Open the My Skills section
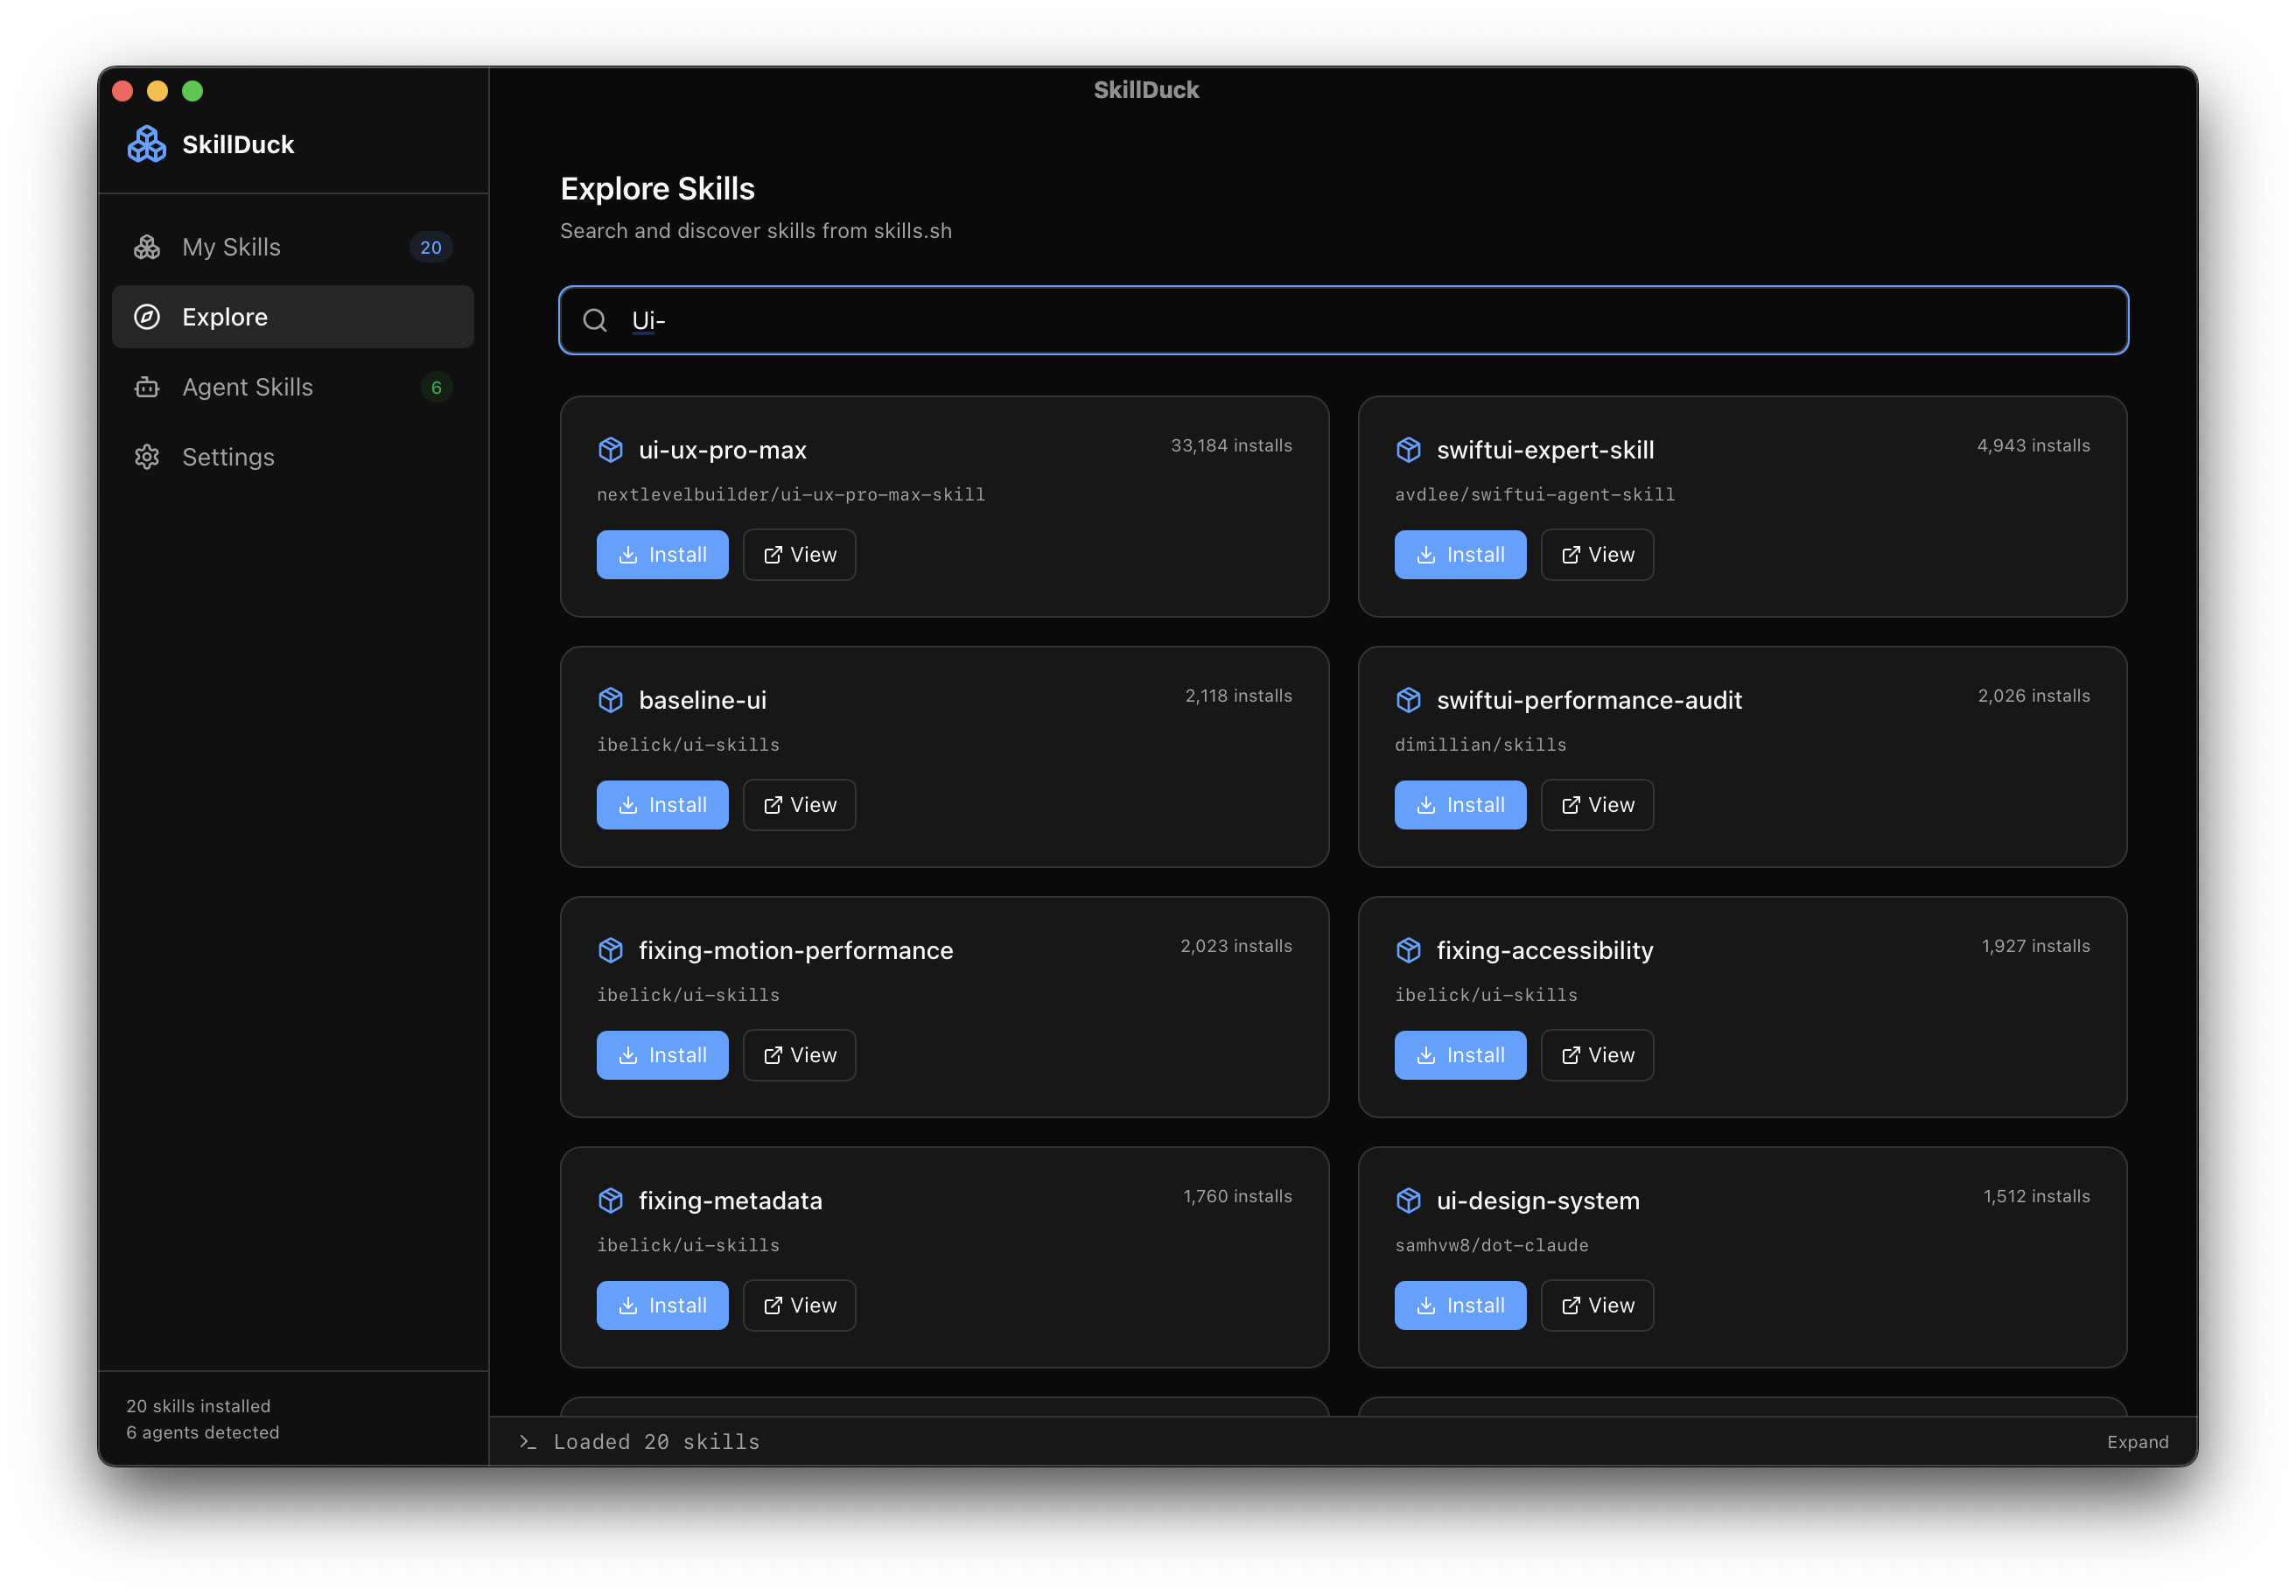2296x1596 pixels. point(231,246)
